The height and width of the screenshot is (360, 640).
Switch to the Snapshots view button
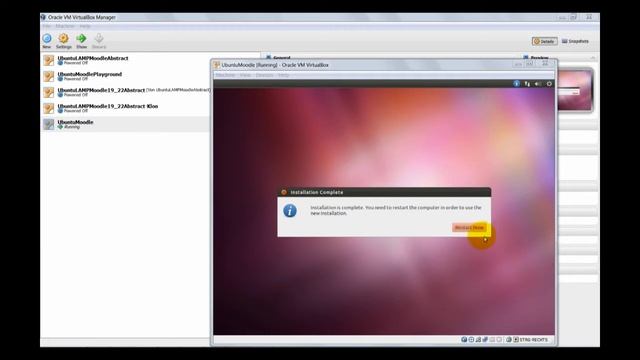[x=575, y=41]
